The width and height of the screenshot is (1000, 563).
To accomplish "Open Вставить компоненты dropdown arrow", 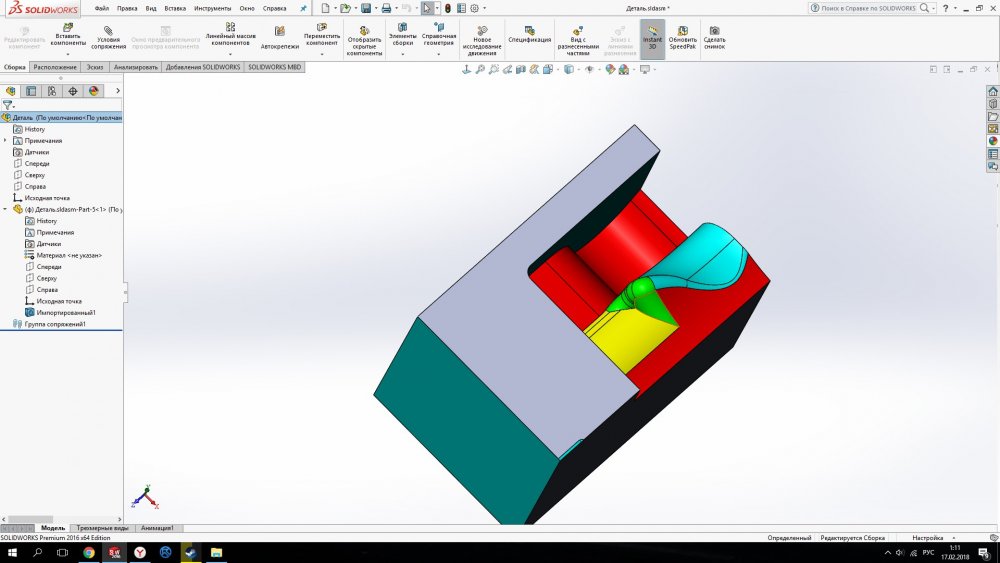I will click(x=68, y=54).
